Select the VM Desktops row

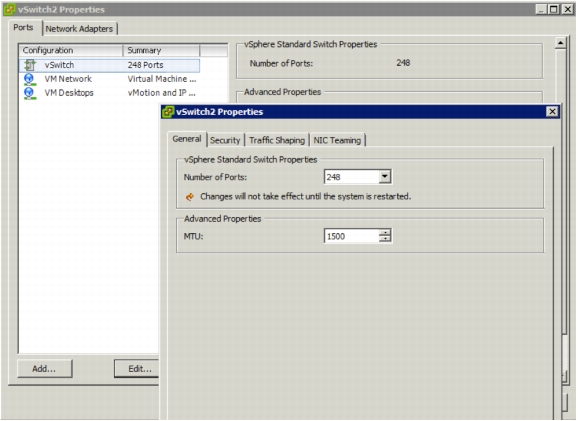[x=109, y=93]
